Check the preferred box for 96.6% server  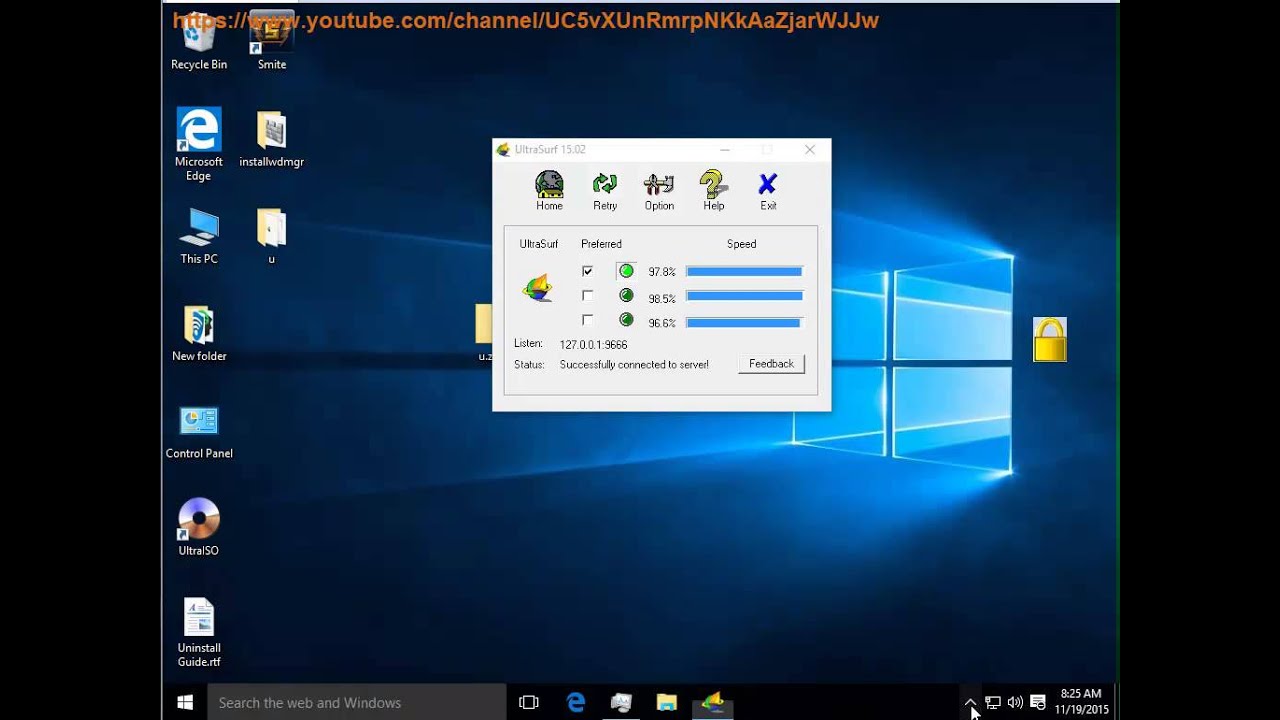click(x=587, y=320)
